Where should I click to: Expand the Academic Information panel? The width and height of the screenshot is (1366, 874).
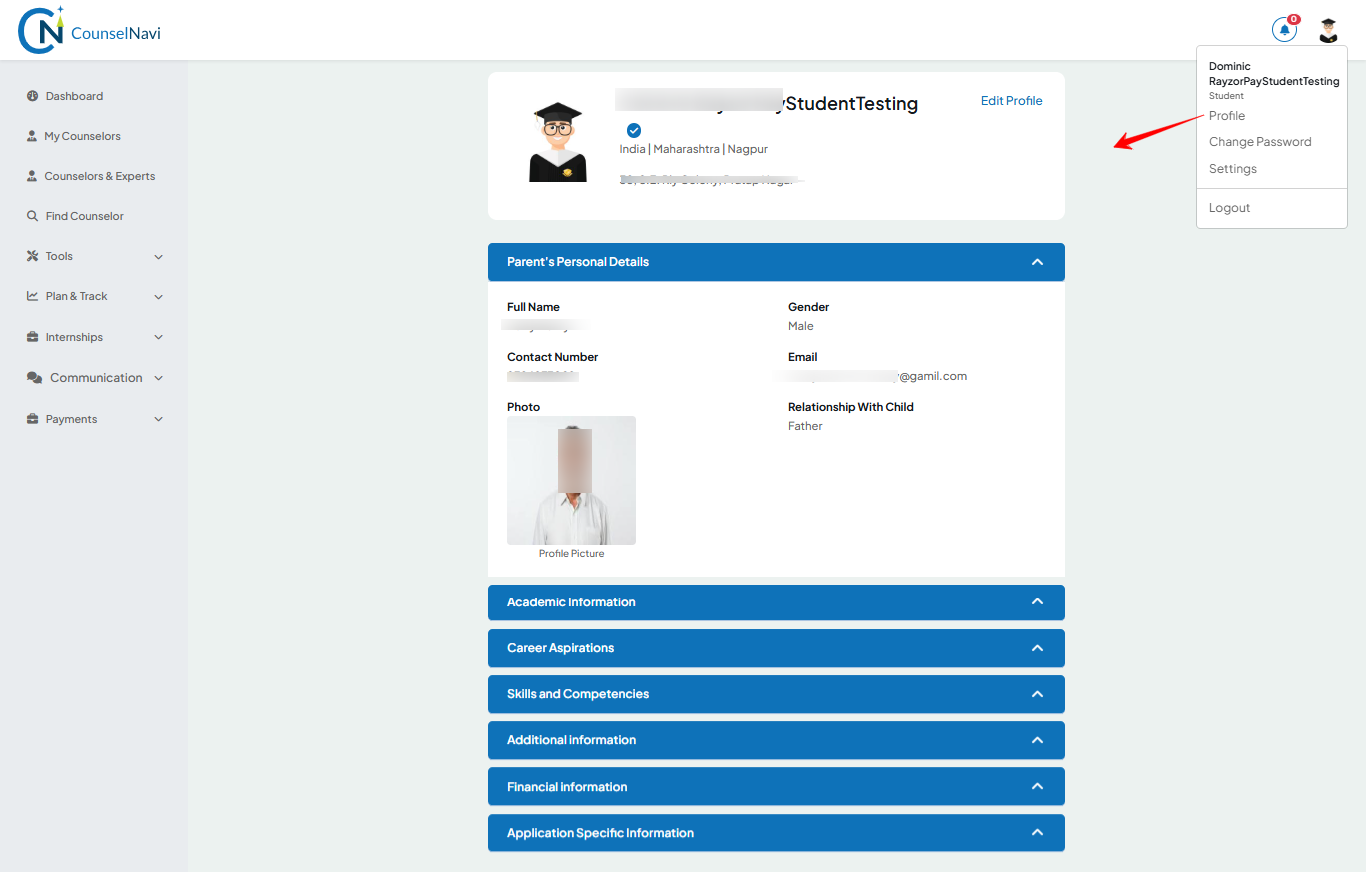pyautogui.click(x=1037, y=602)
